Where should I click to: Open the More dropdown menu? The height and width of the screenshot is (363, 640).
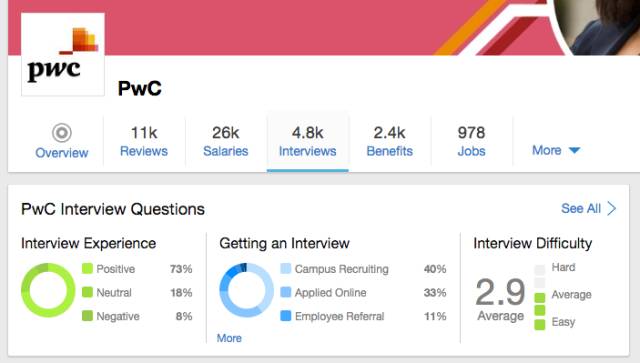556,150
